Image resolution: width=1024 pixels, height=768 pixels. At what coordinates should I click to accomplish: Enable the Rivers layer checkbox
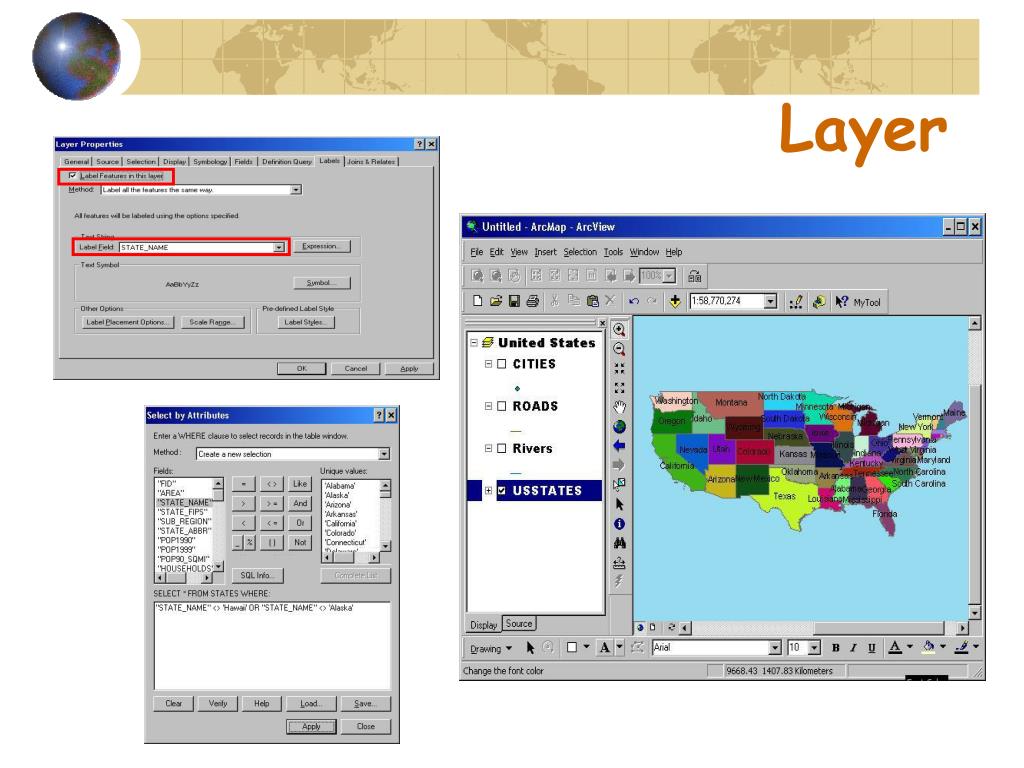point(502,449)
